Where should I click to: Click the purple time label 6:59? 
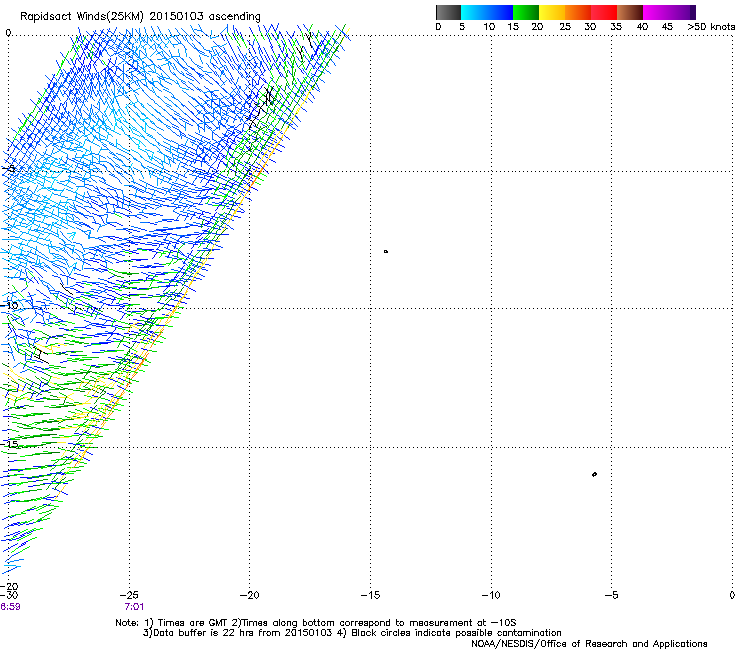(10, 607)
